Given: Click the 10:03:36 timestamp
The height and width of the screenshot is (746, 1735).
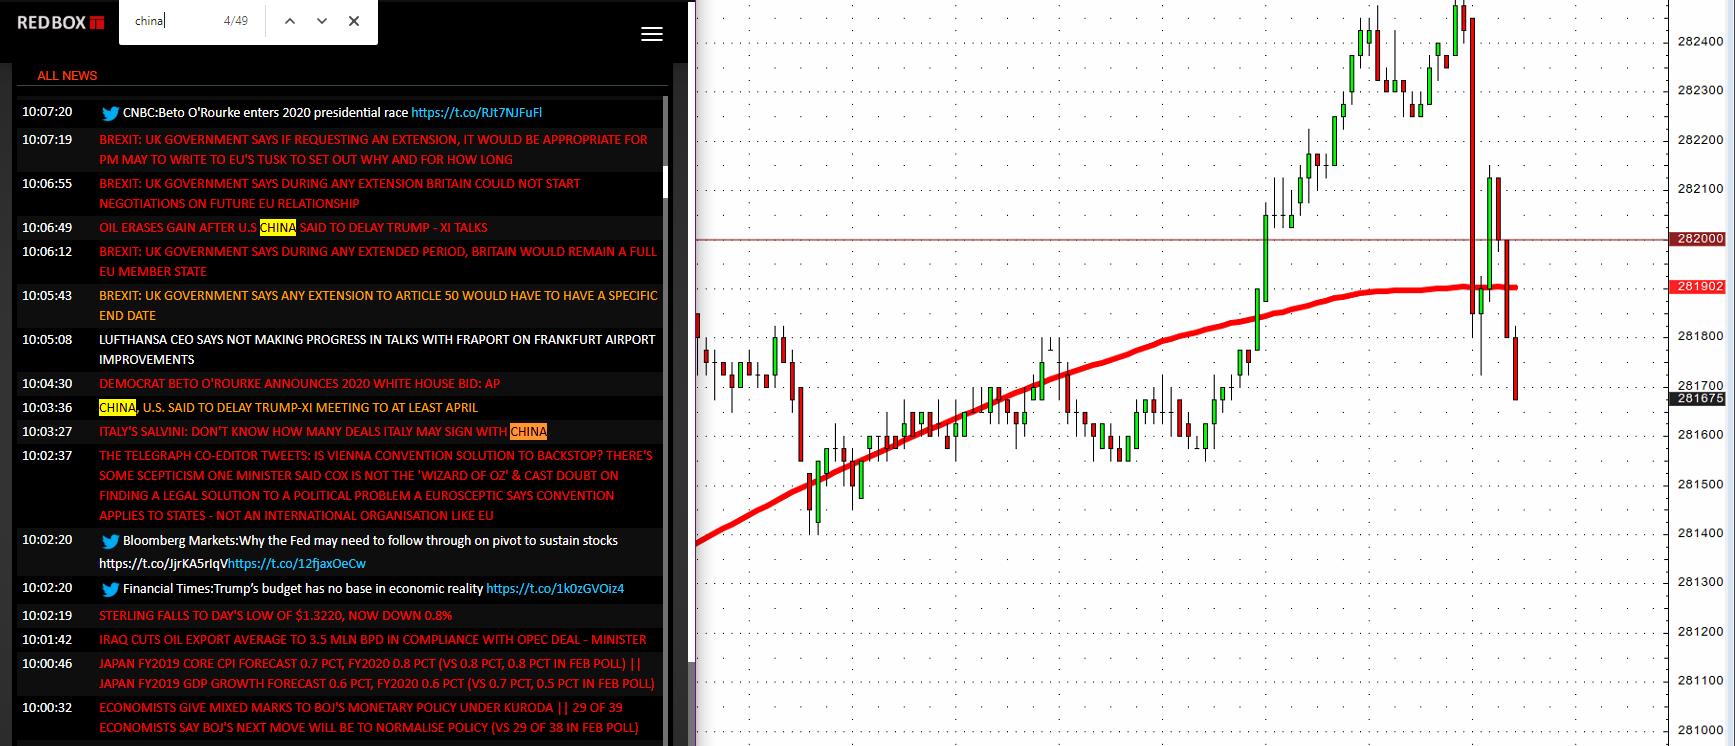Looking at the screenshot, I should (x=47, y=407).
